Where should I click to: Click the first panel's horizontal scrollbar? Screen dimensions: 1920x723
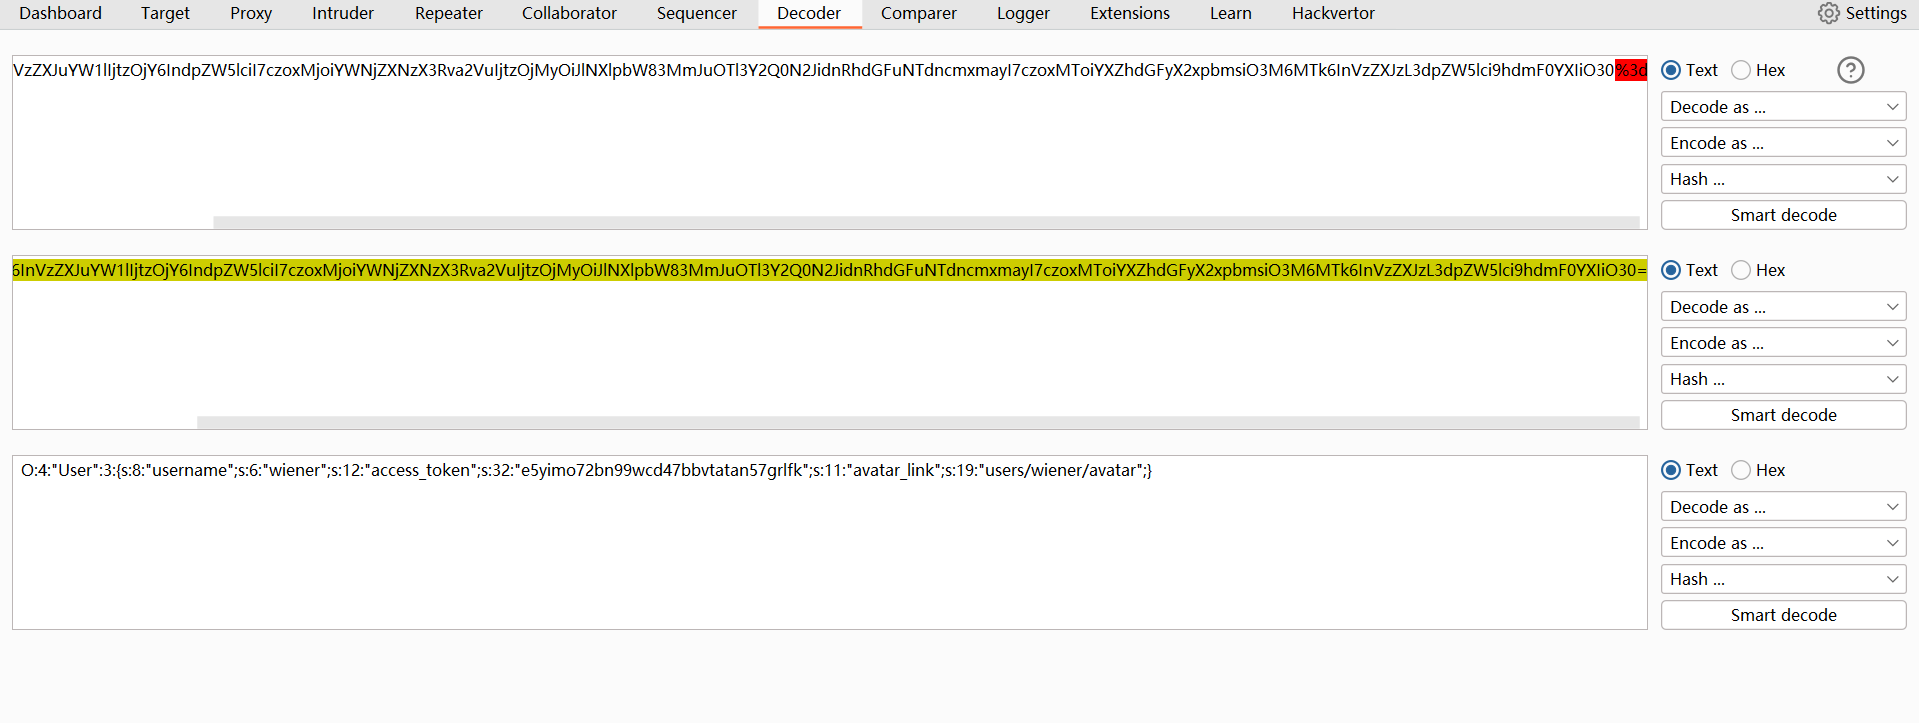coord(926,222)
